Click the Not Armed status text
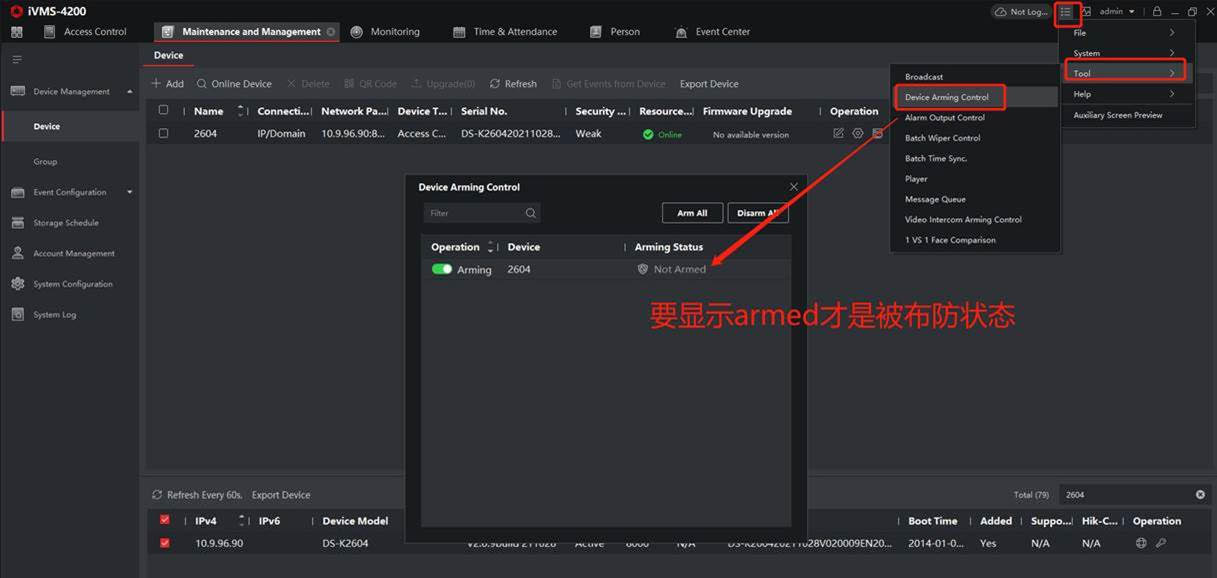Image resolution: width=1217 pixels, height=578 pixels. (x=680, y=269)
